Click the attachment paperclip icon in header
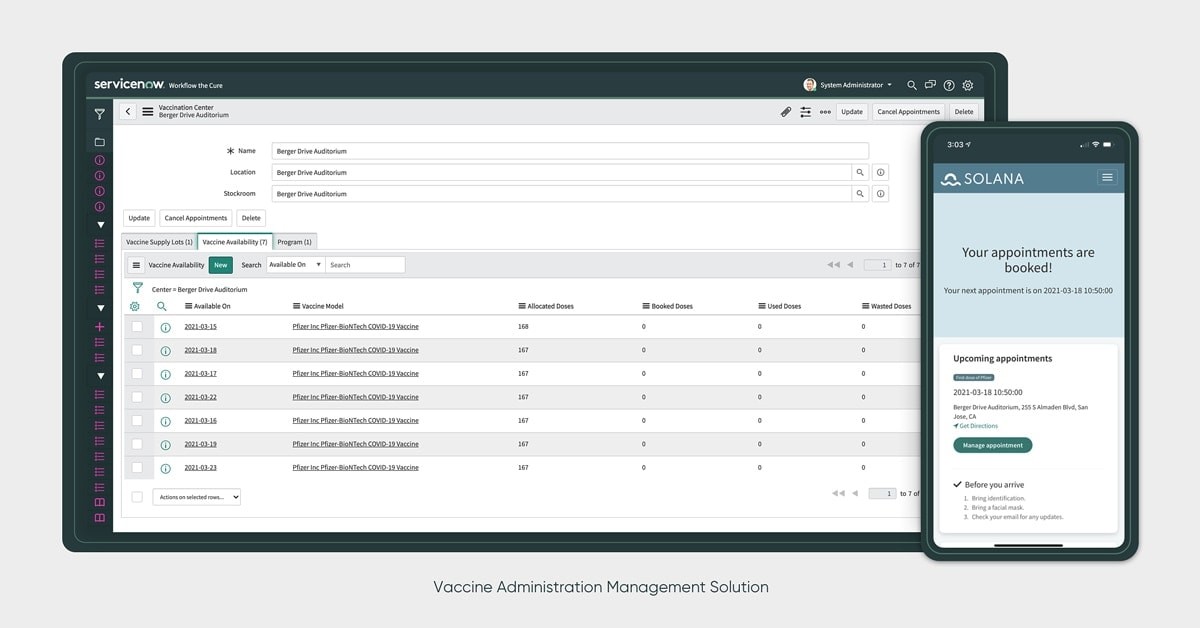This screenshot has width=1200, height=628. 786,112
